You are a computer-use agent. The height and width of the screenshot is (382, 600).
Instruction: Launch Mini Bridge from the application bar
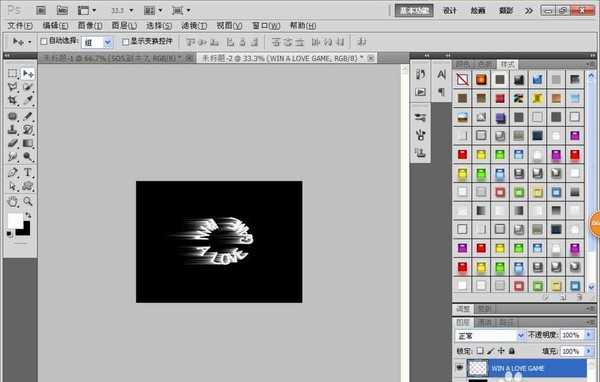click(62, 10)
